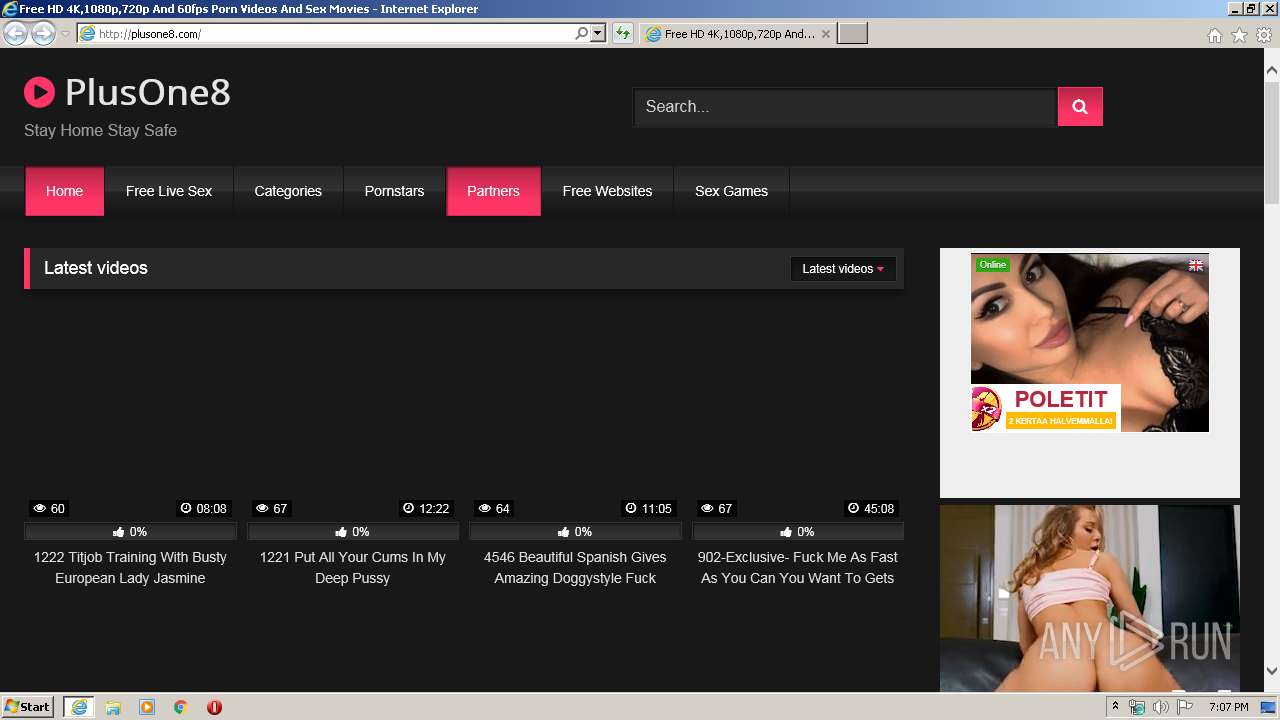Expand the Latest videos sort dropdown
This screenshot has width=1280, height=720.
pos(843,268)
